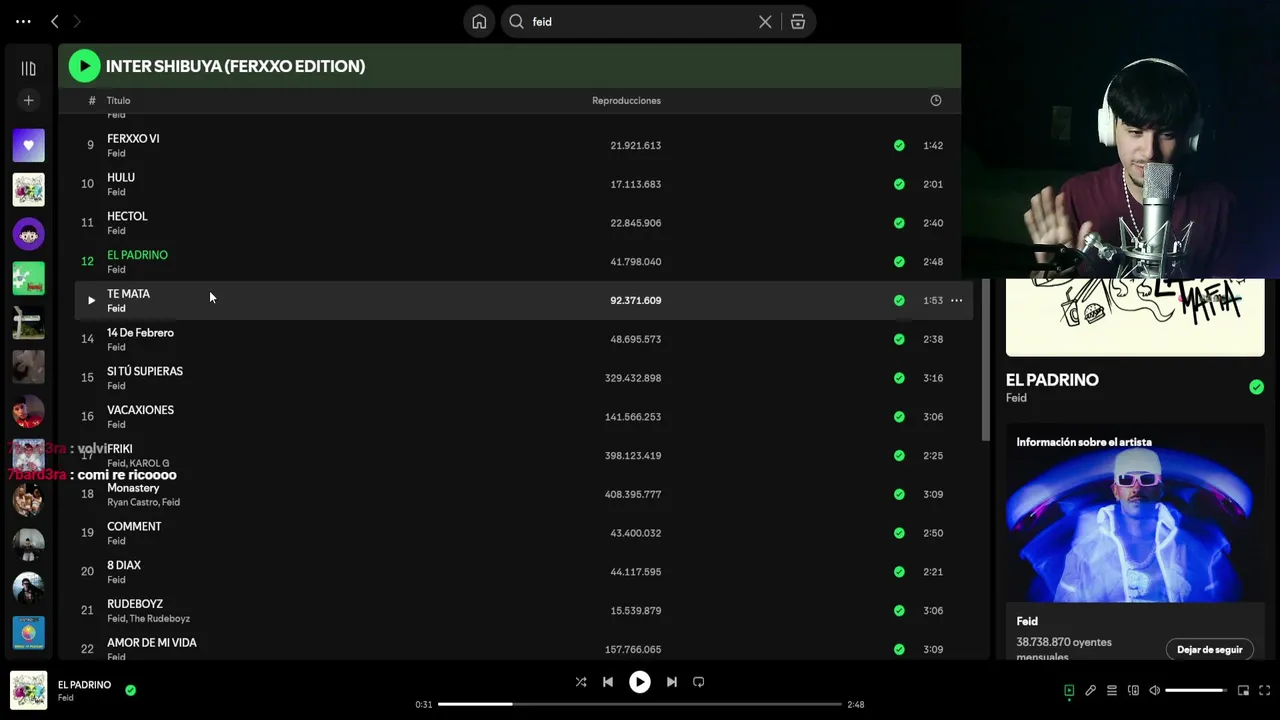Play INTER SHIBUYA (FERXXO EDITION) with green button

84,66
